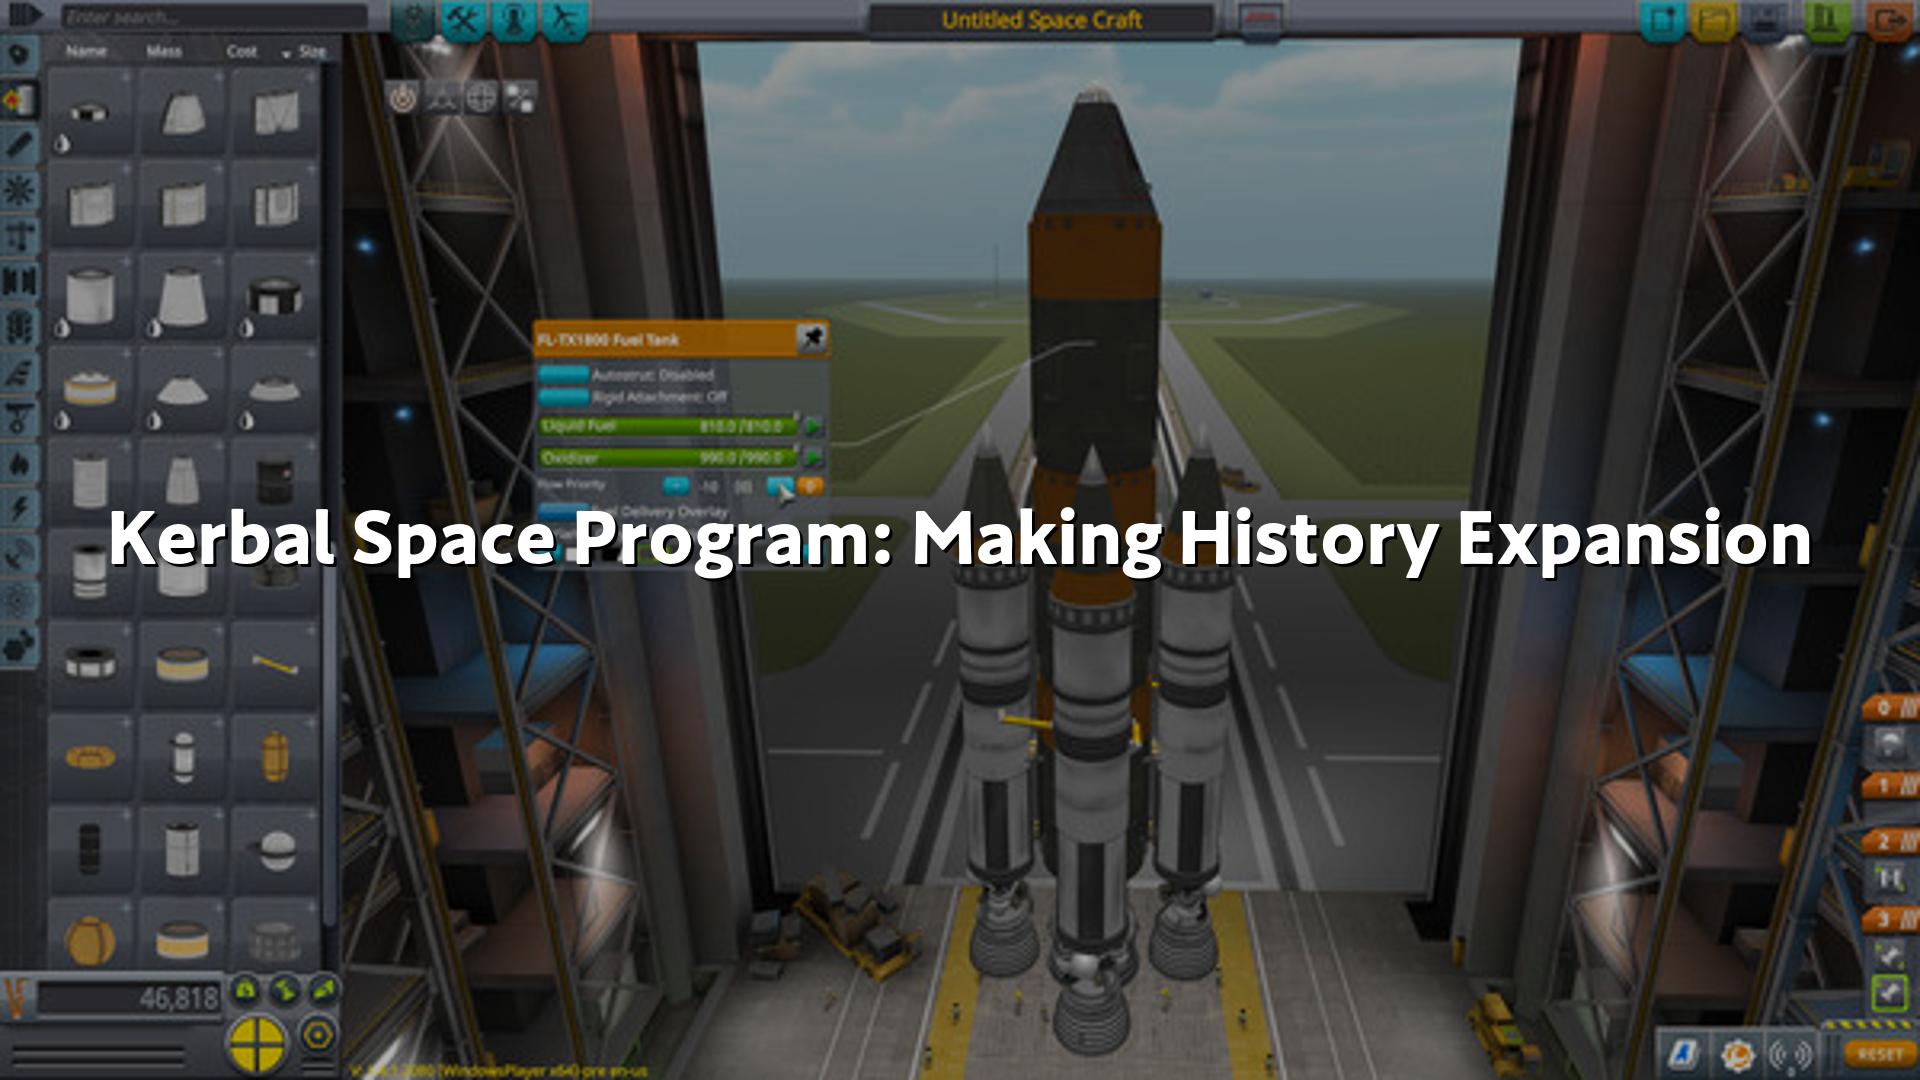Decrease Flow Priority with minus button

click(676, 486)
